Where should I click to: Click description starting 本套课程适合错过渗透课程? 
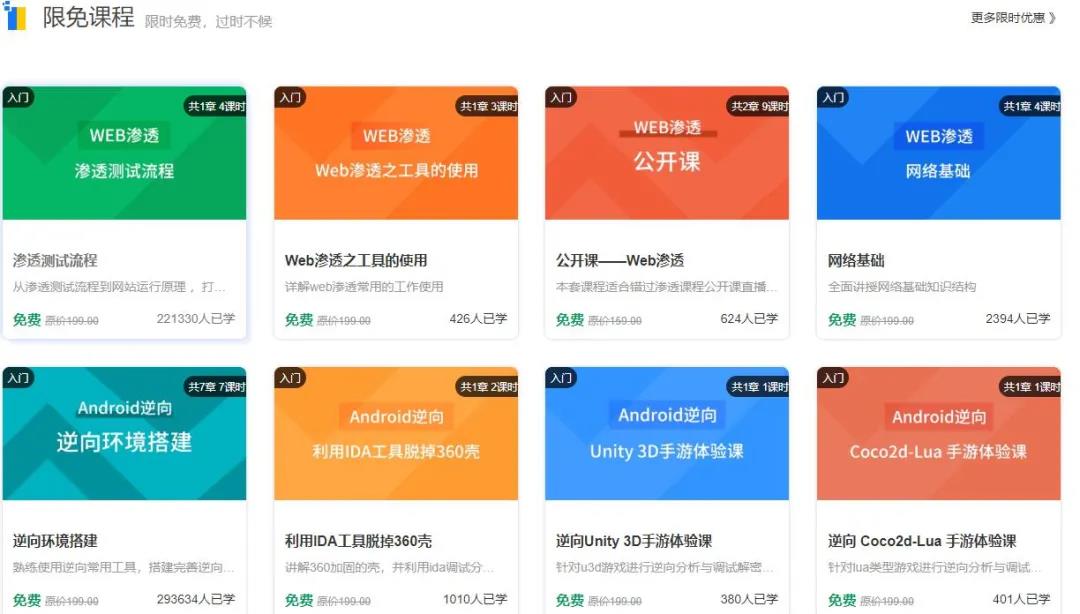pos(666,287)
